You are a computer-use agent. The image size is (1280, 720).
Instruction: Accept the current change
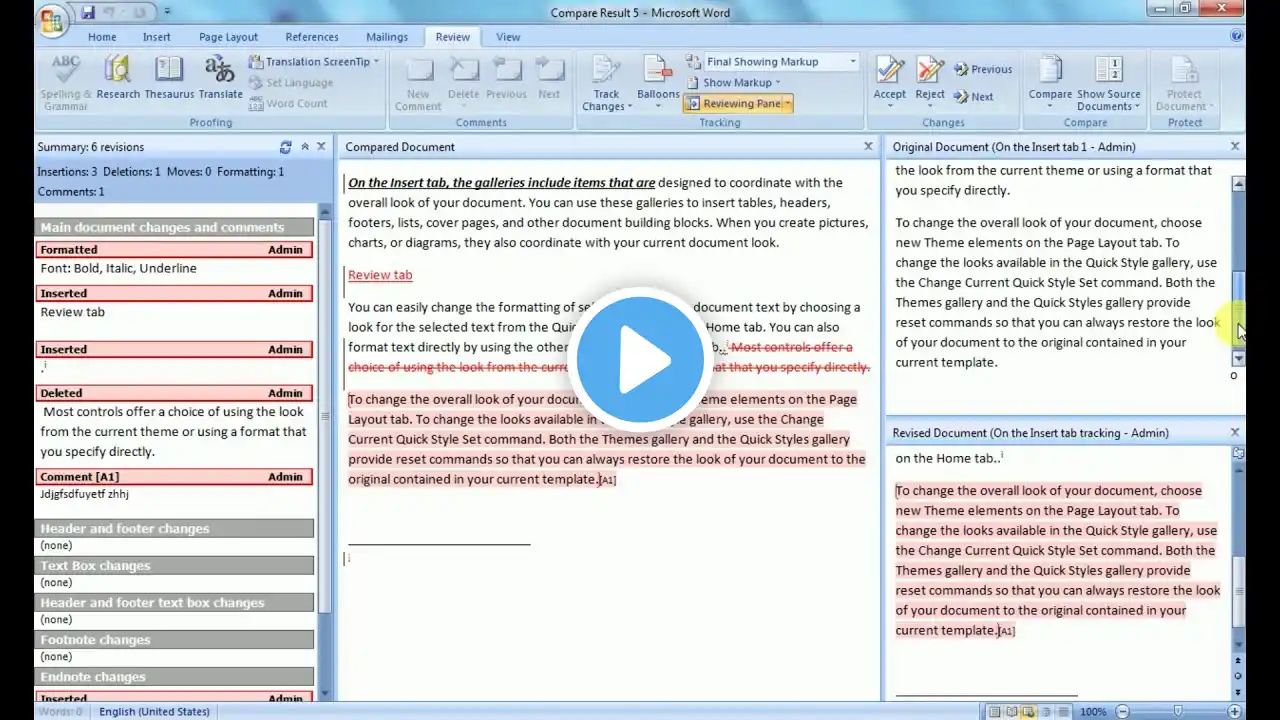tap(889, 80)
